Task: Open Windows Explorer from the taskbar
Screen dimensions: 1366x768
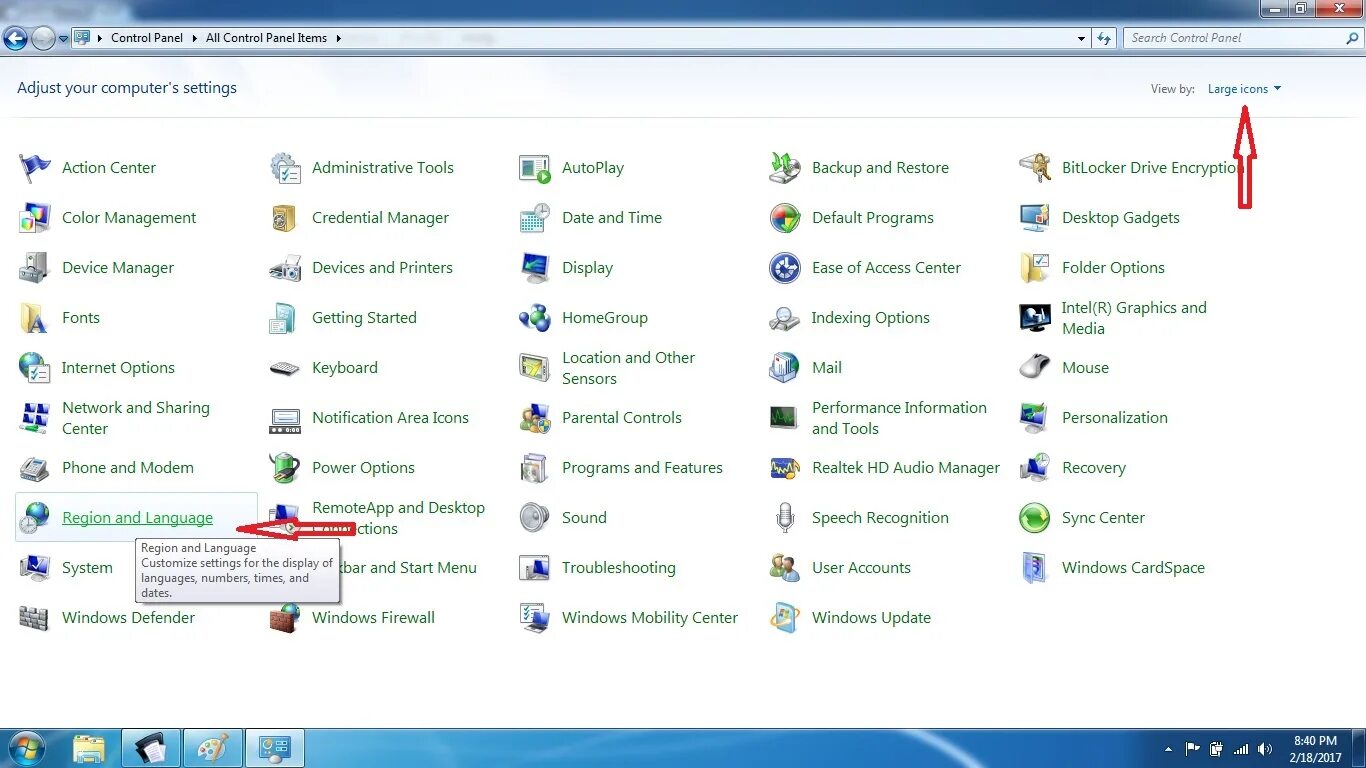Action: (89, 748)
